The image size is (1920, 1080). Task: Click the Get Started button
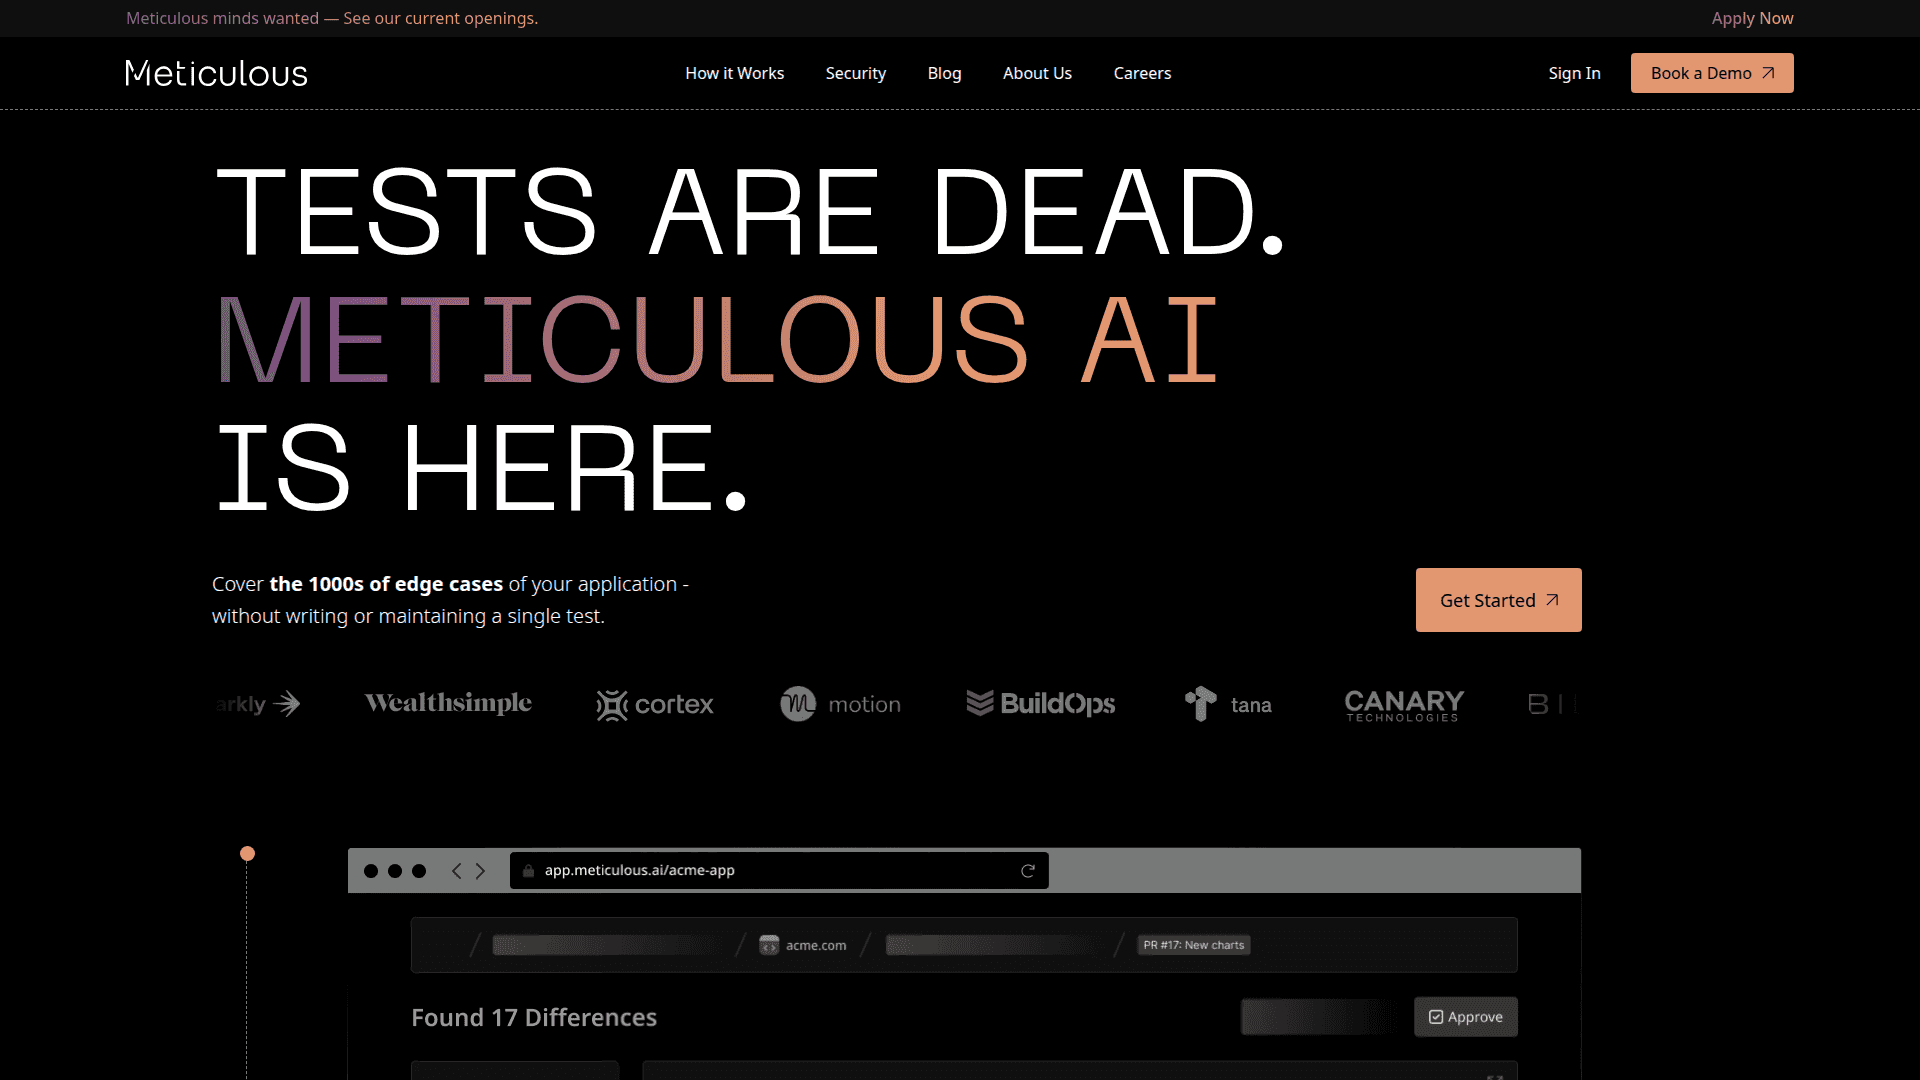tap(1498, 600)
